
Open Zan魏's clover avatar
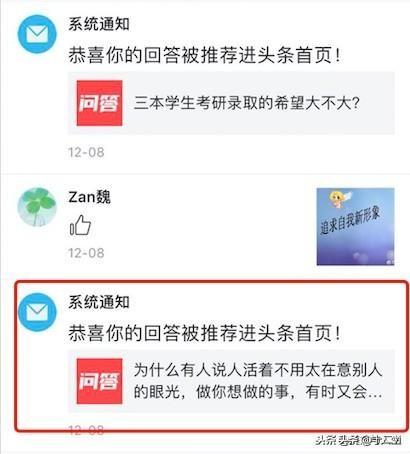(x=37, y=207)
